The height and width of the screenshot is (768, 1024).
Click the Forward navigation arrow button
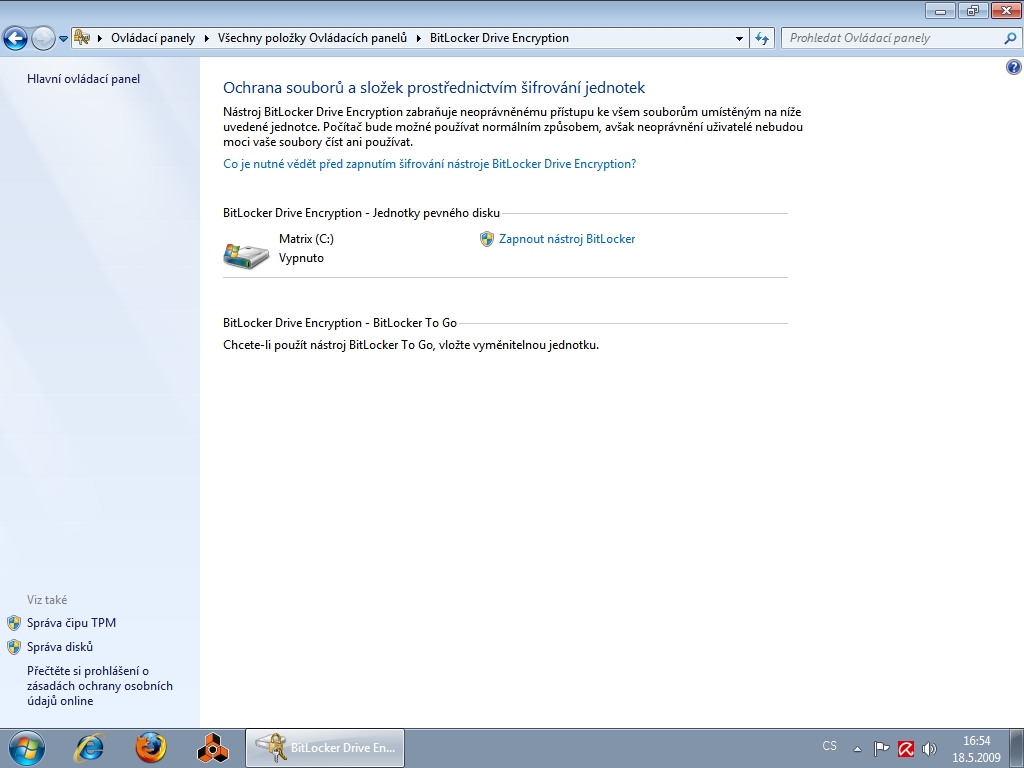pyautogui.click(x=43, y=38)
